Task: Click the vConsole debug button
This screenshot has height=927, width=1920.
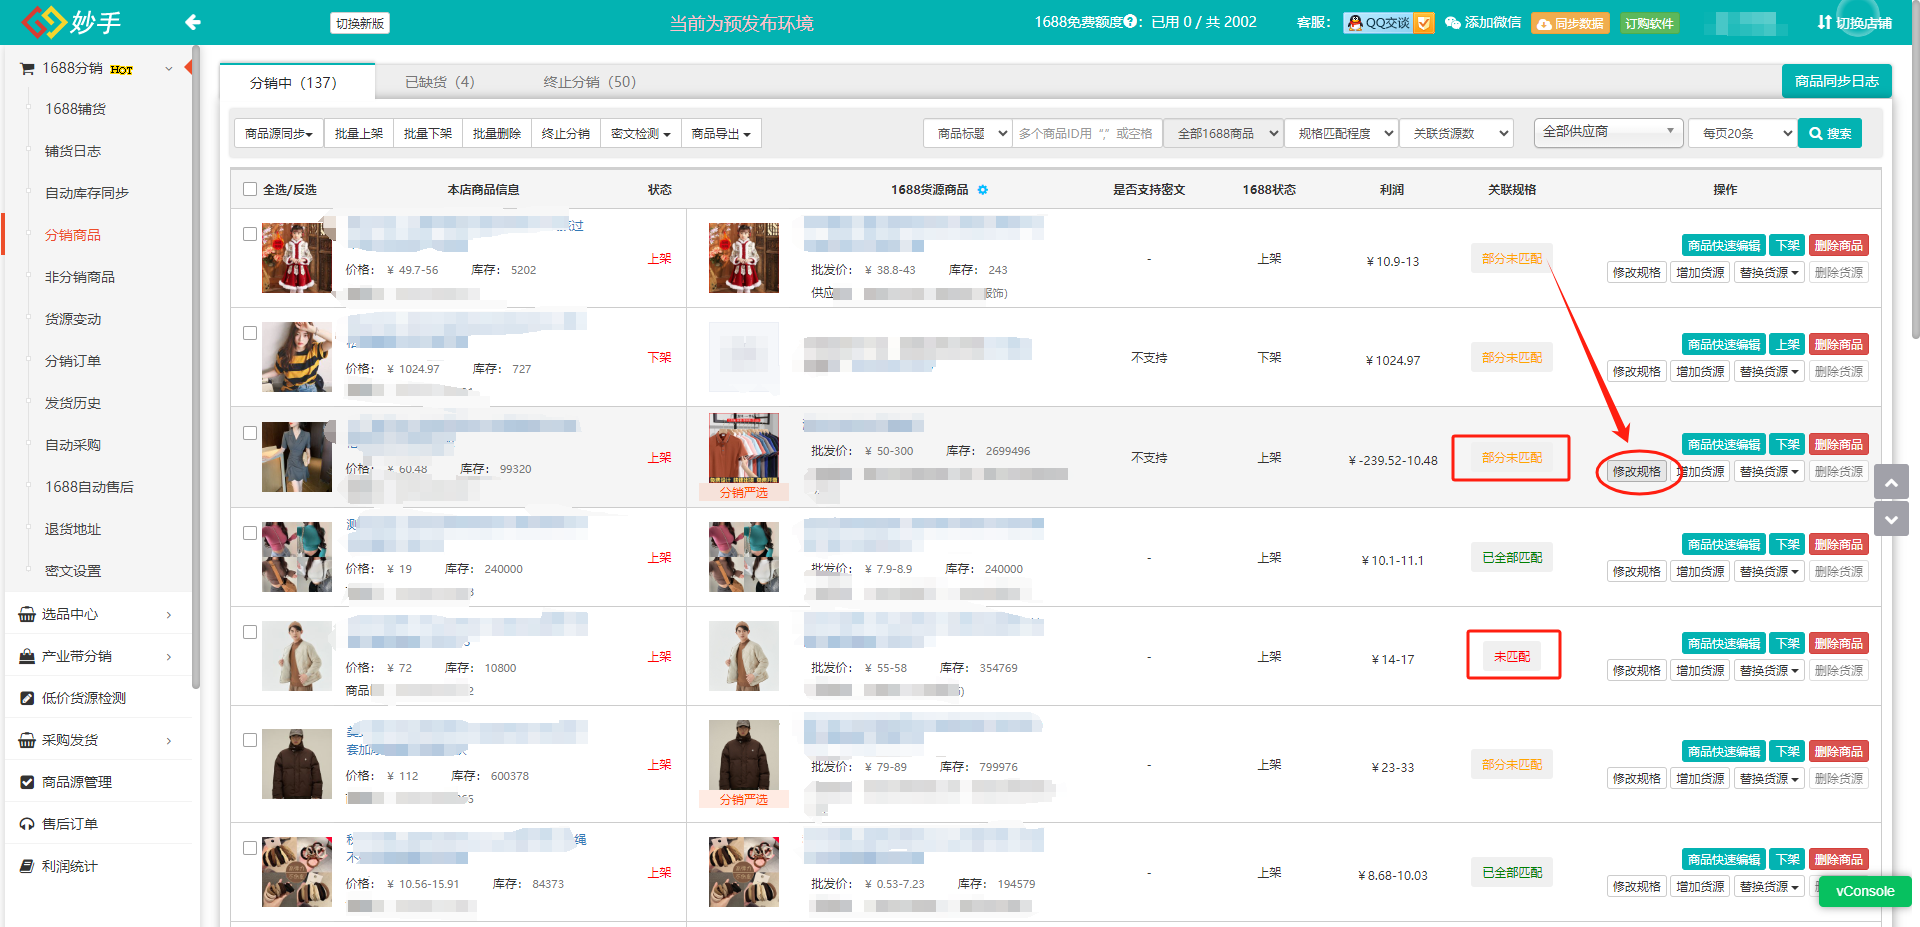Action: coord(1865,891)
